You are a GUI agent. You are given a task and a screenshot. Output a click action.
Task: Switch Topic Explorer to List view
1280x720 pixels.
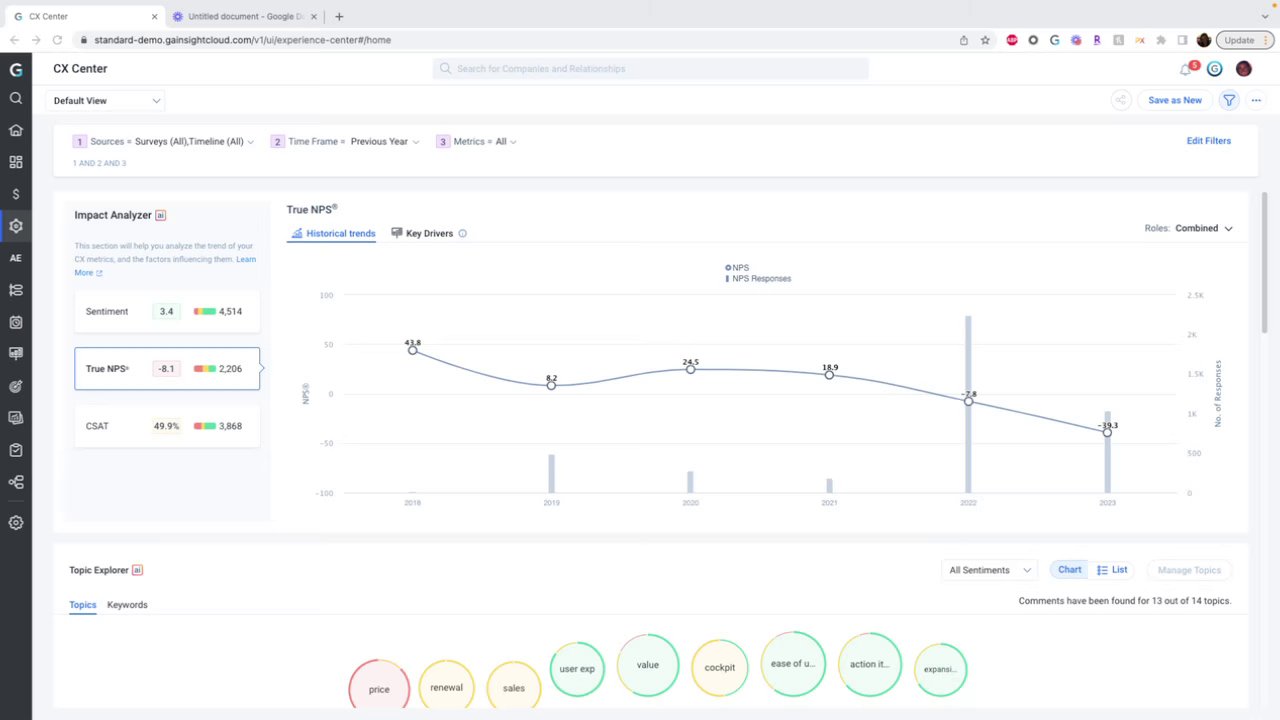click(1112, 570)
